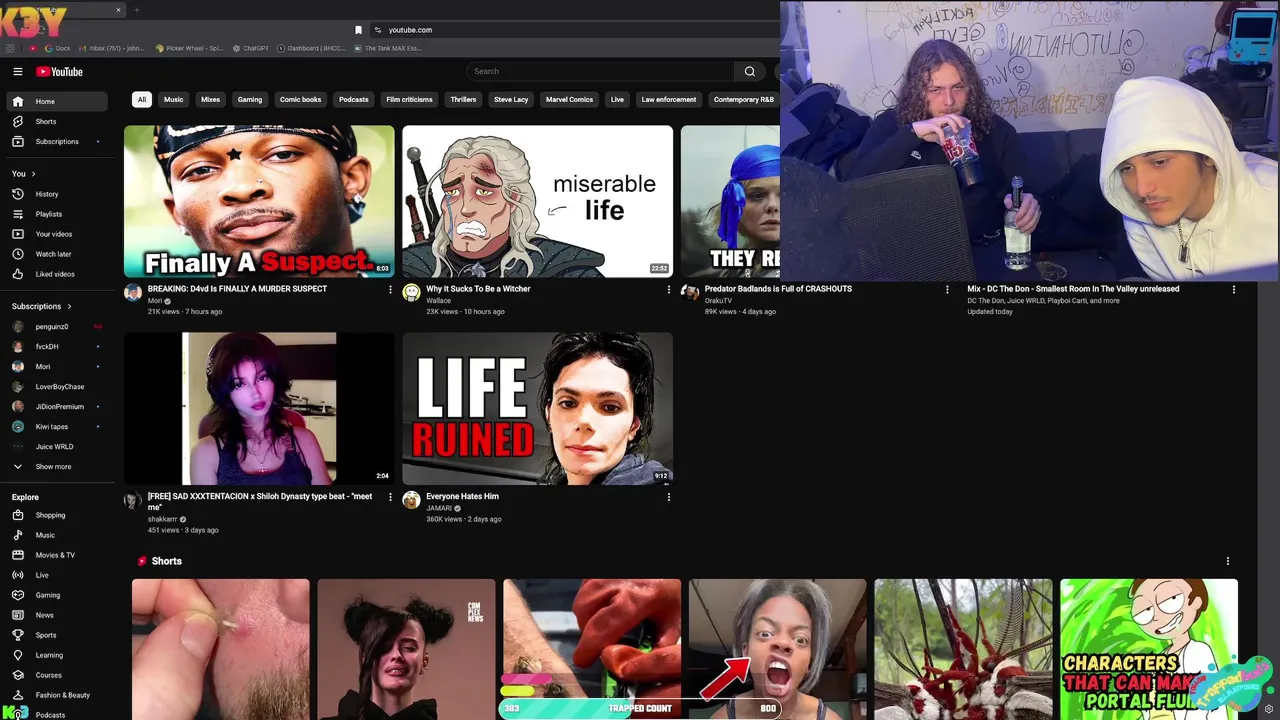Open Your videos in the sidebar
The image size is (1280, 720).
click(57, 234)
